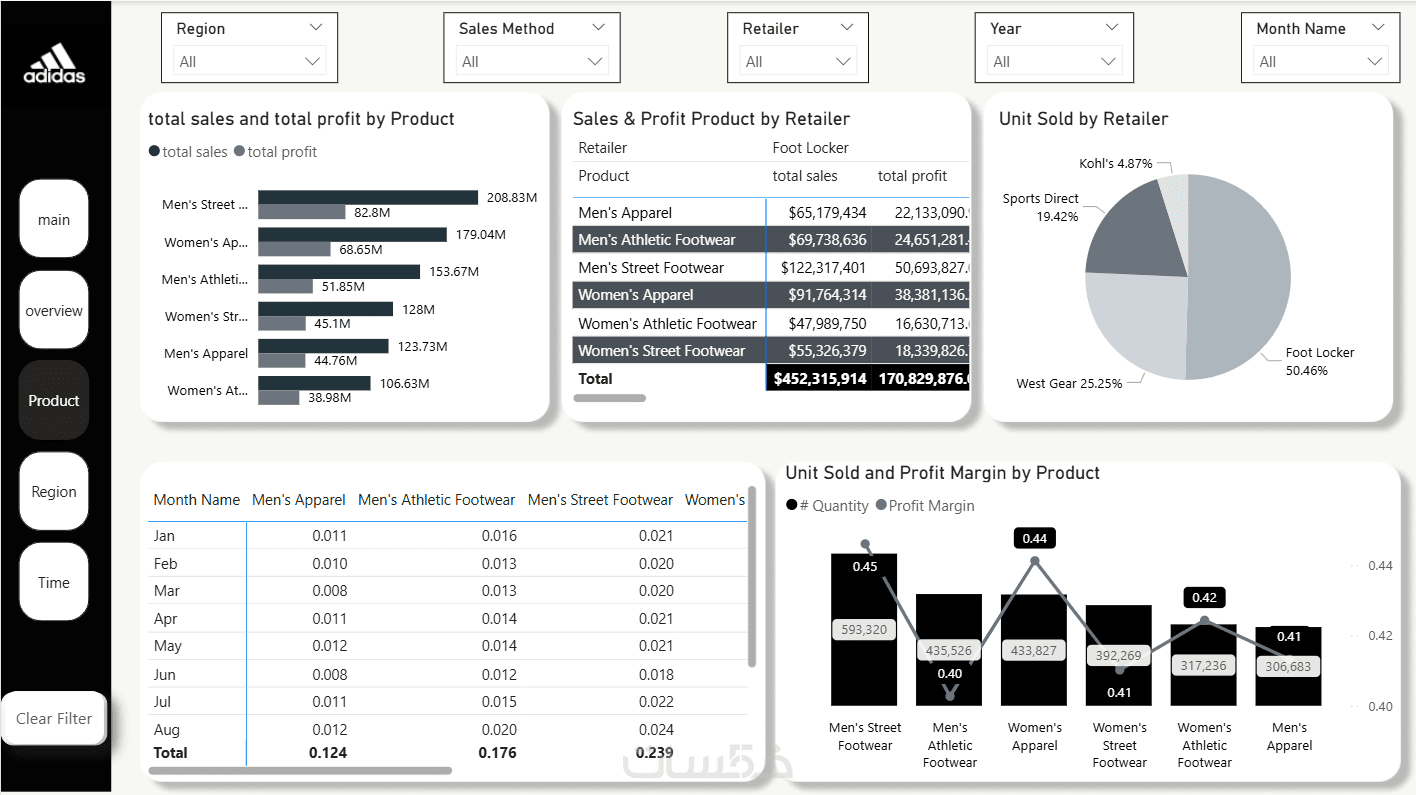Select the West Gear pie slice
Viewport: 1416px width, 795px height.
pos(1135,325)
